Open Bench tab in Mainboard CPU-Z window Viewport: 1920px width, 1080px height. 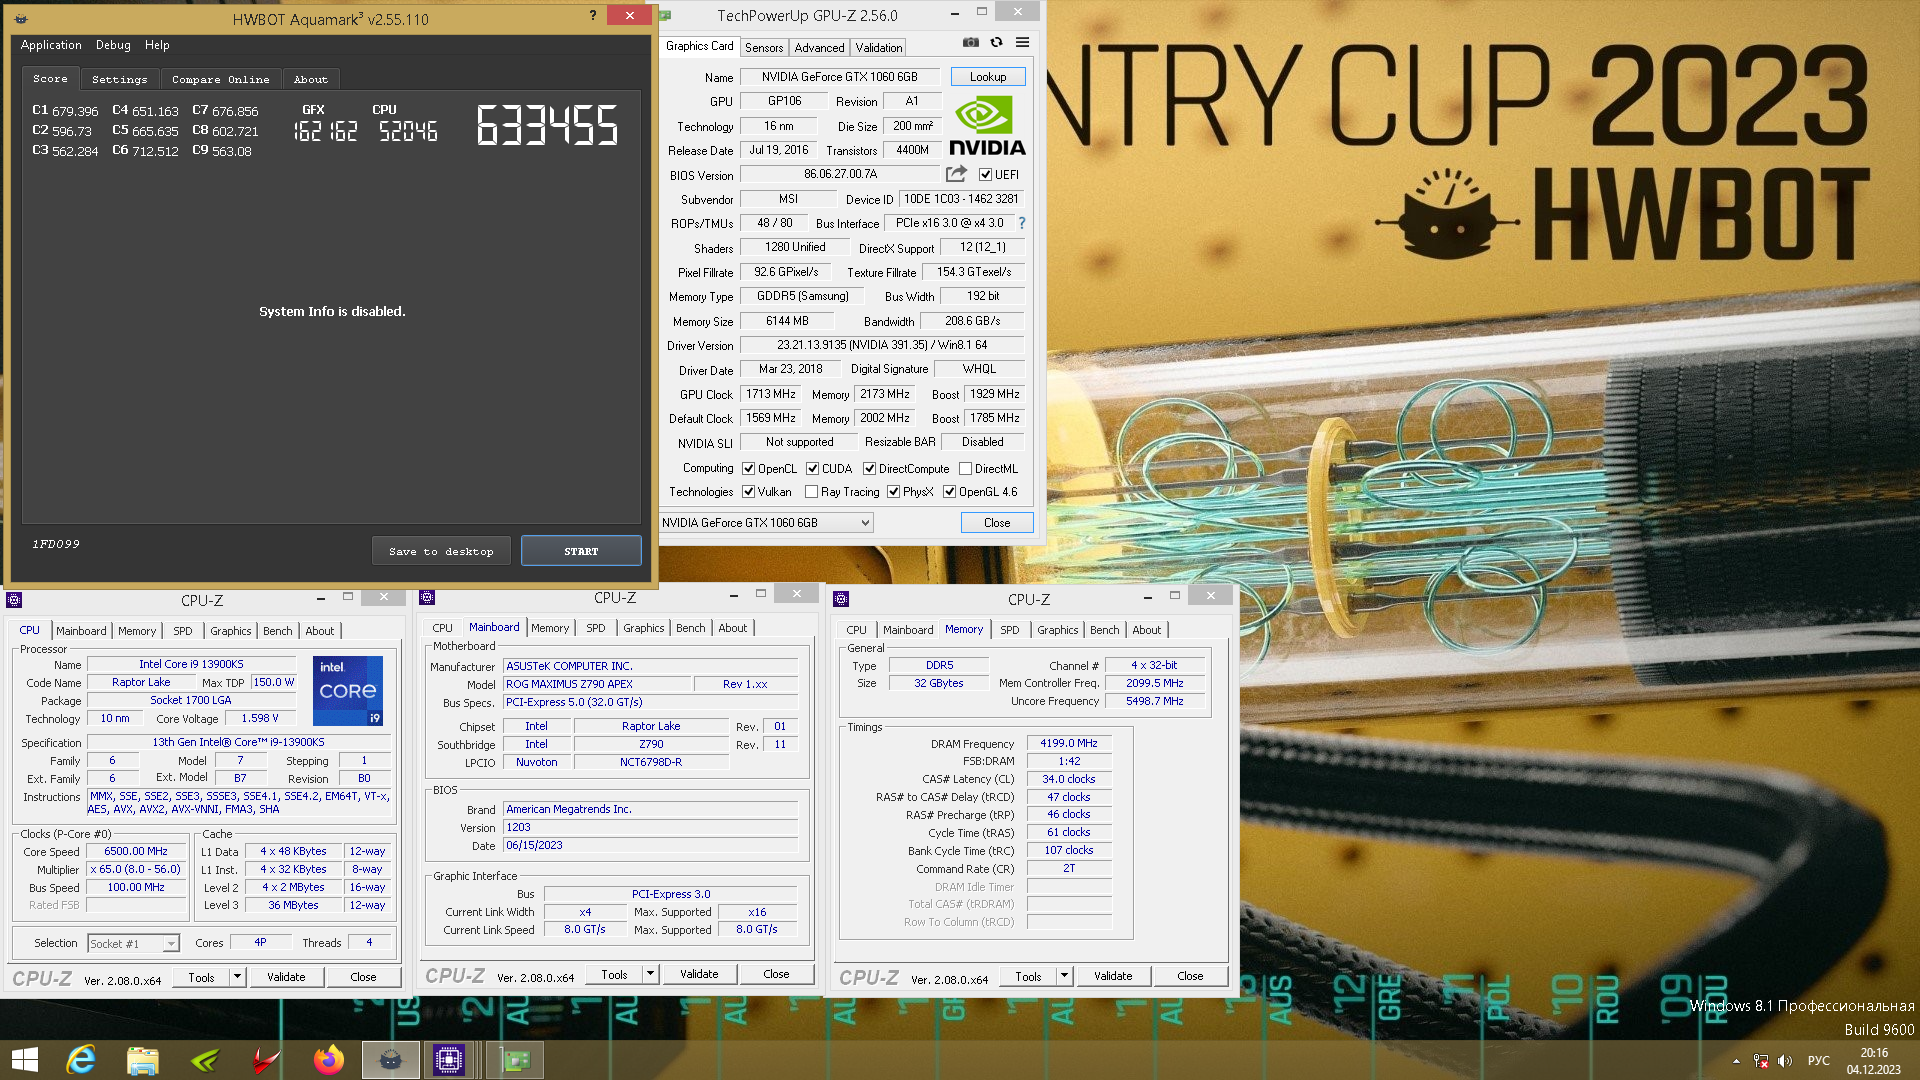pyautogui.click(x=690, y=627)
